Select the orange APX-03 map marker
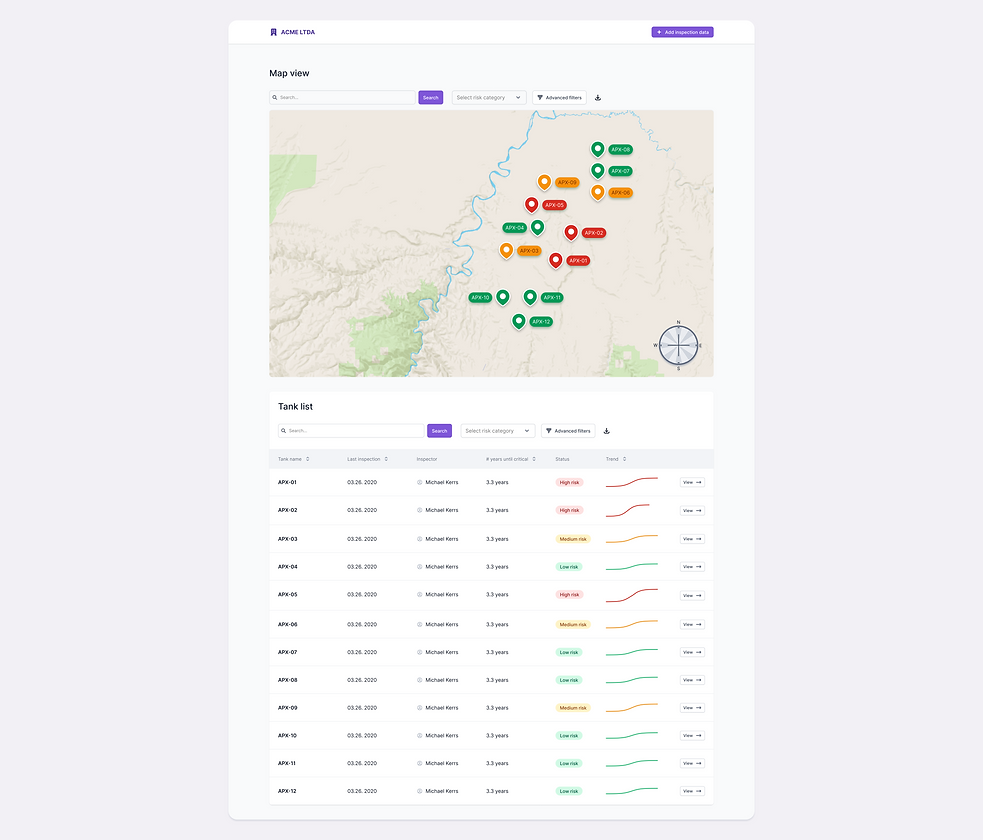This screenshot has height=840, width=983. coord(507,250)
